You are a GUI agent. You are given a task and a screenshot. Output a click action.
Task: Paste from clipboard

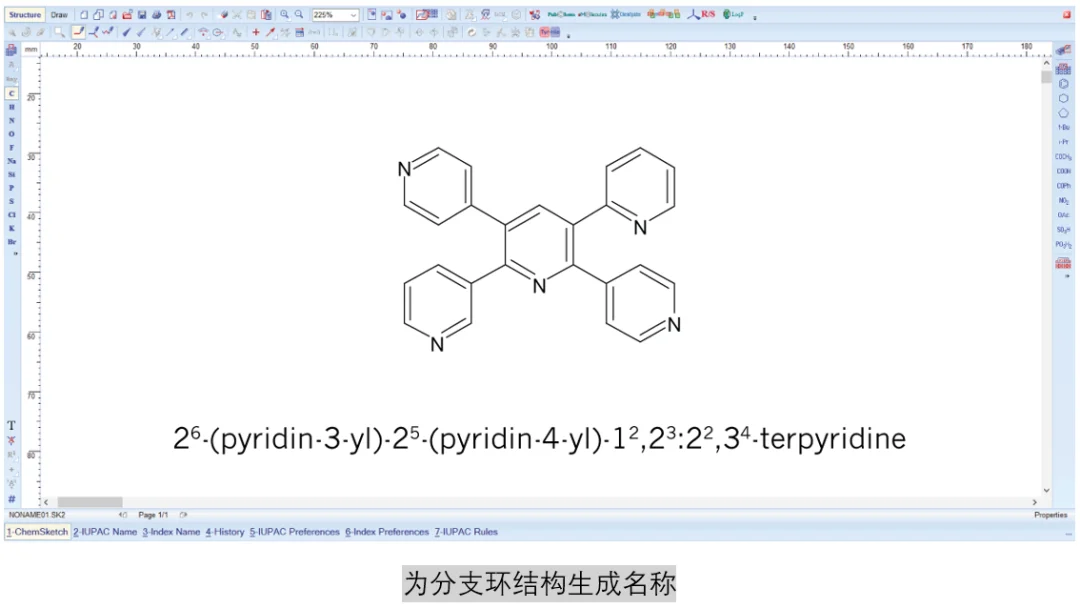[x=266, y=14]
